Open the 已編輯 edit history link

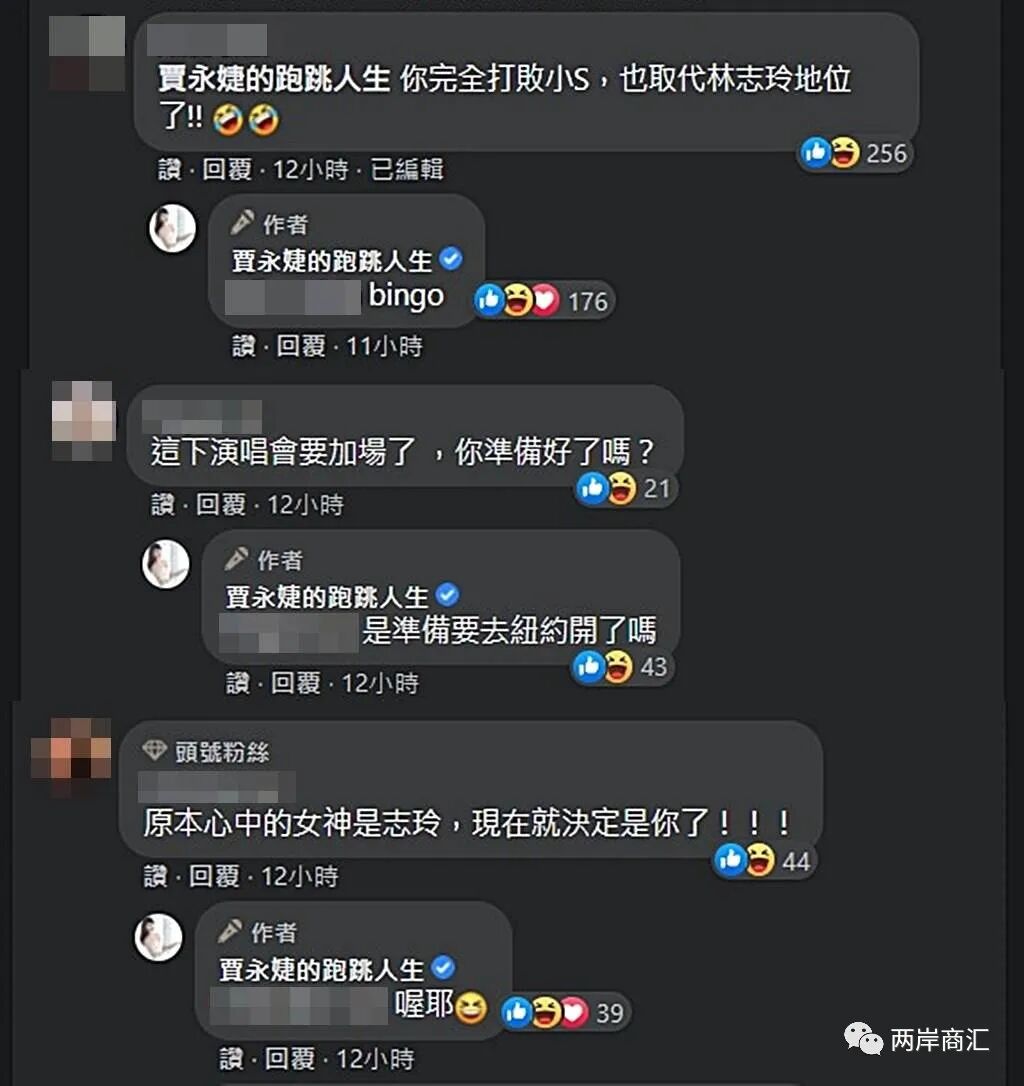[407, 169]
